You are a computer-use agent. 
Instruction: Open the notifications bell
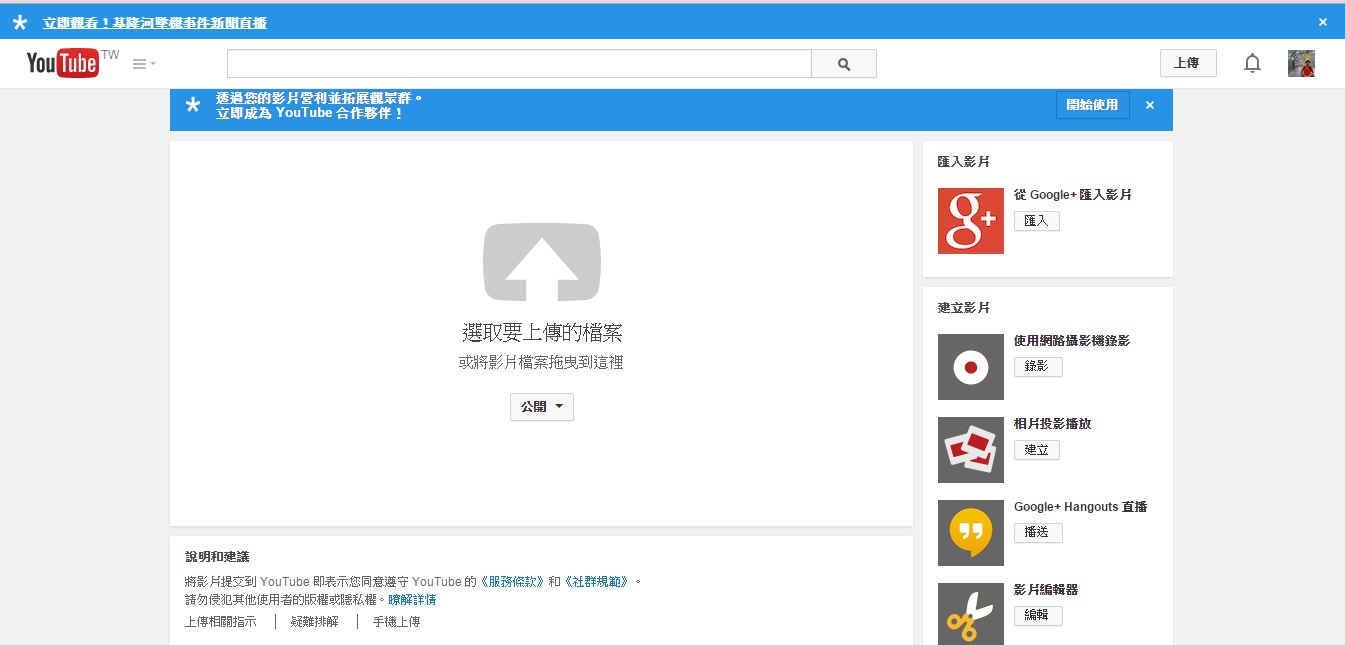[x=1252, y=64]
